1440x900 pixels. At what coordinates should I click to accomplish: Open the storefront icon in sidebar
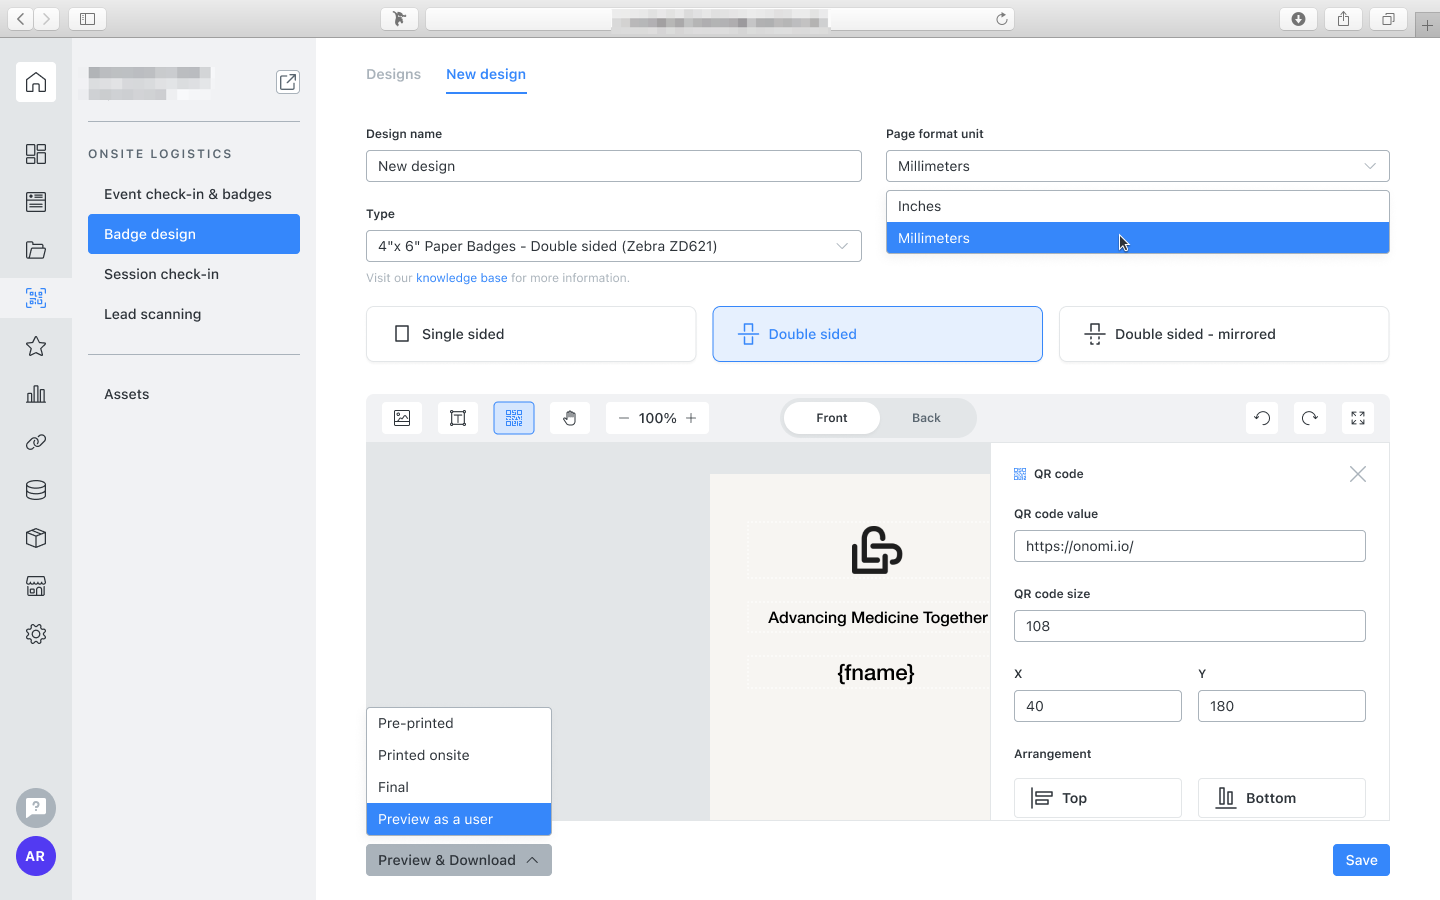[36, 586]
